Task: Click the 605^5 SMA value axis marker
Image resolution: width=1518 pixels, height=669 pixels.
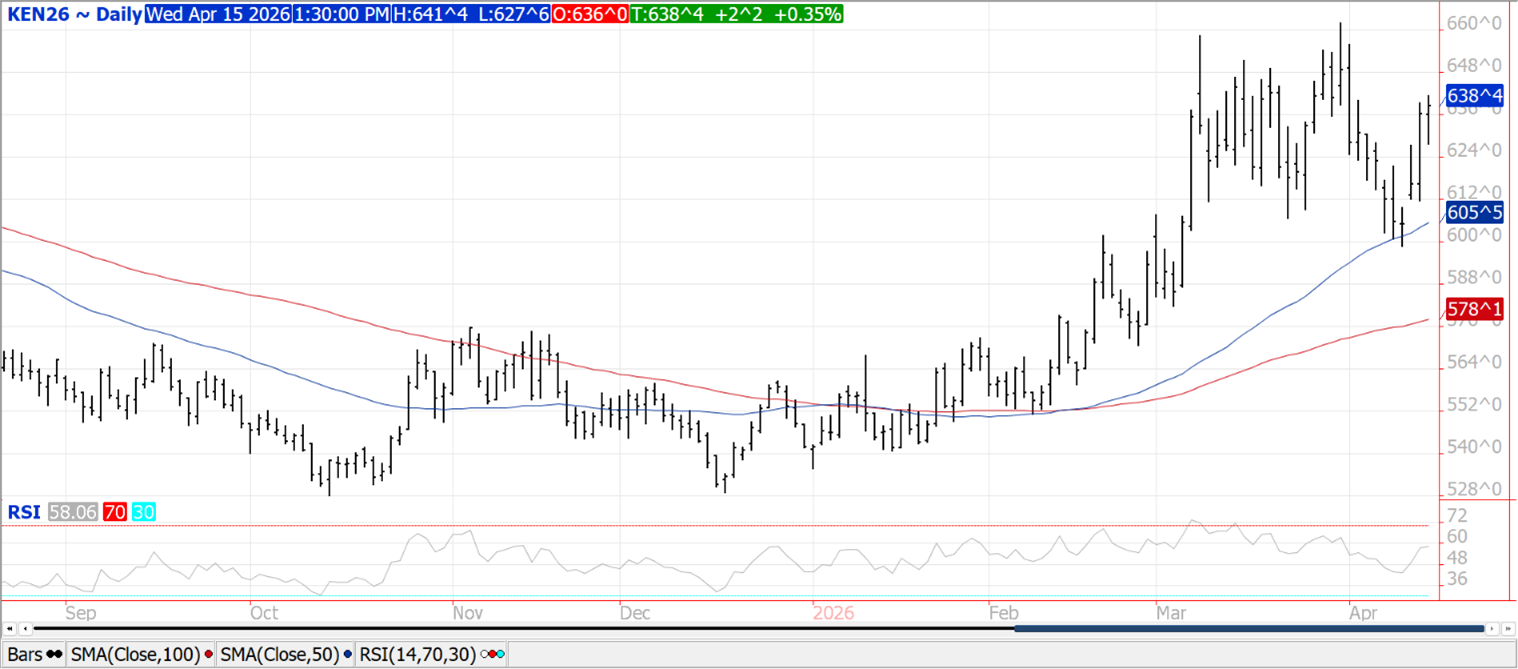Action: tap(1475, 213)
